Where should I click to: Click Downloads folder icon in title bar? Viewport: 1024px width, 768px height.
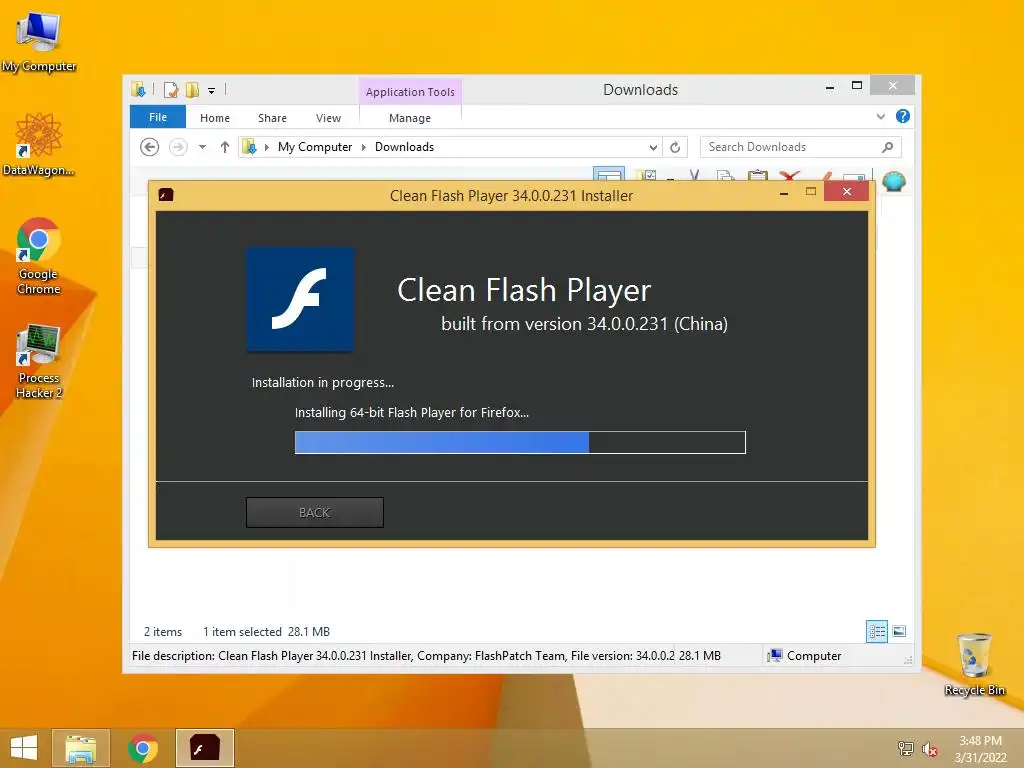(x=138, y=89)
